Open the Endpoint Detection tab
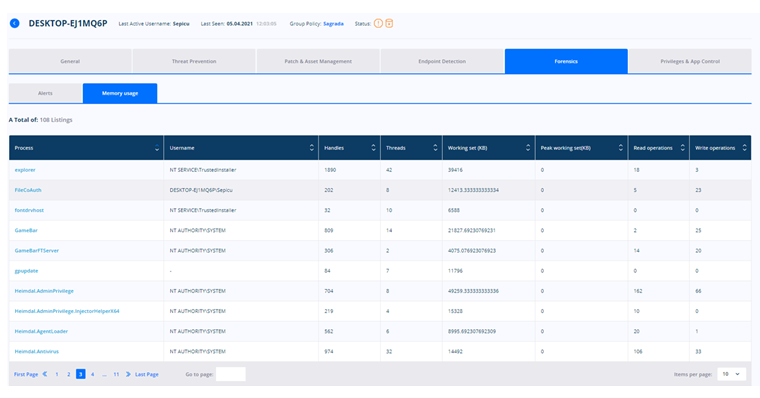The width and height of the screenshot is (760, 398). (442, 61)
